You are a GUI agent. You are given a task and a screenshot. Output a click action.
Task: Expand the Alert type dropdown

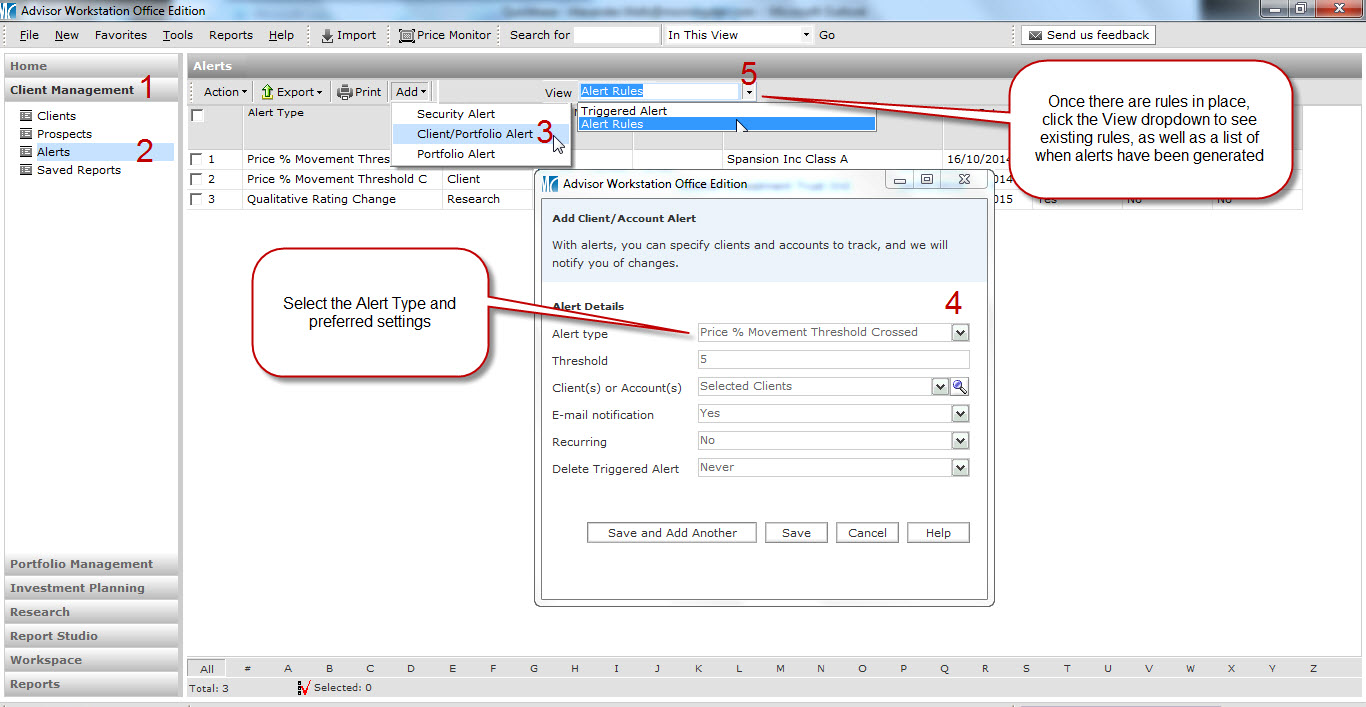point(960,333)
